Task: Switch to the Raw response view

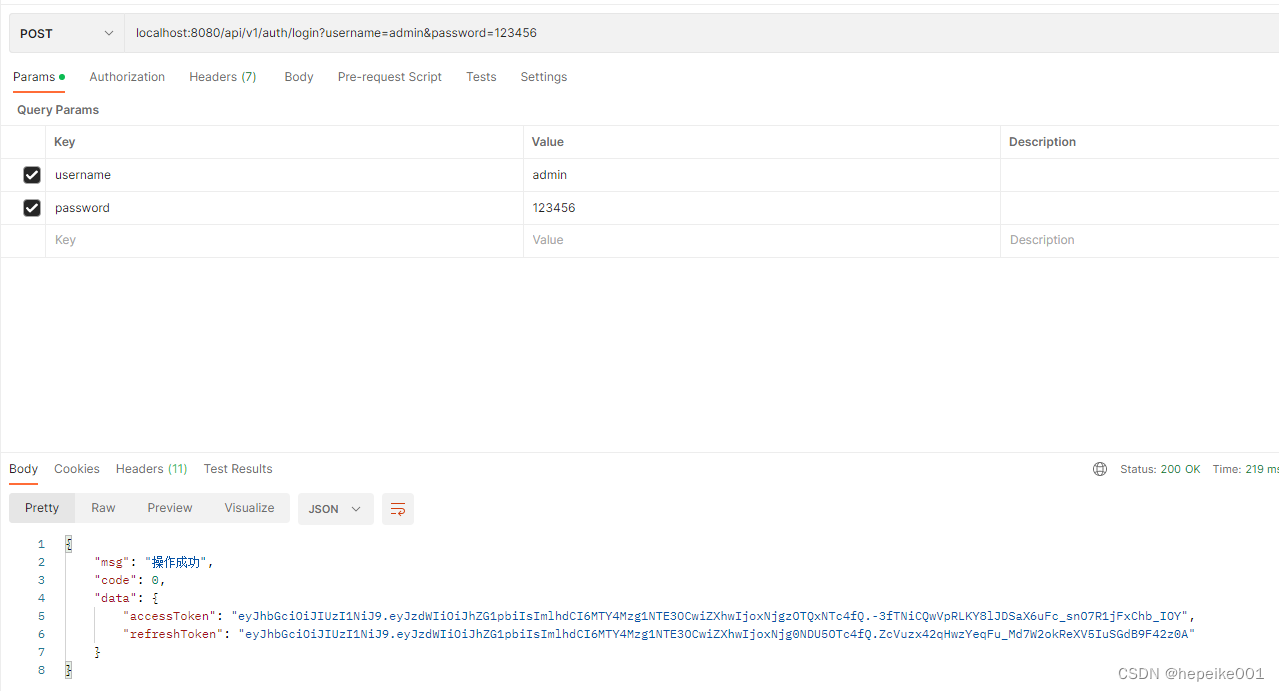Action: pyautogui.click(x=102, y=508)
